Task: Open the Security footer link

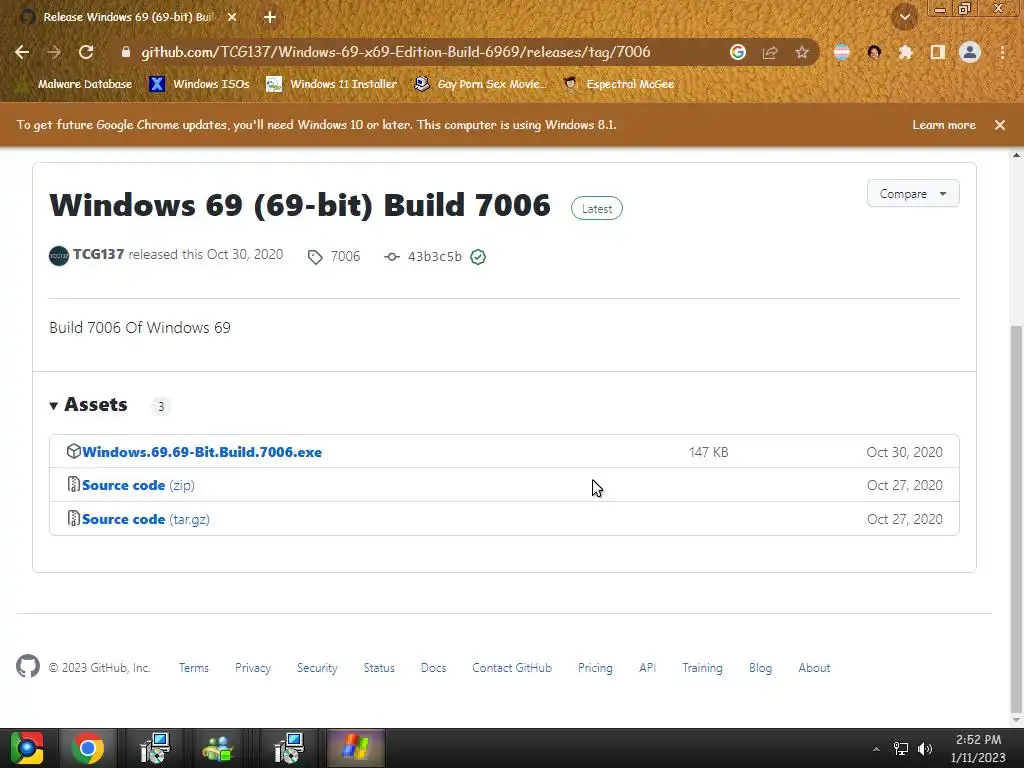Action: coord(317,668)
